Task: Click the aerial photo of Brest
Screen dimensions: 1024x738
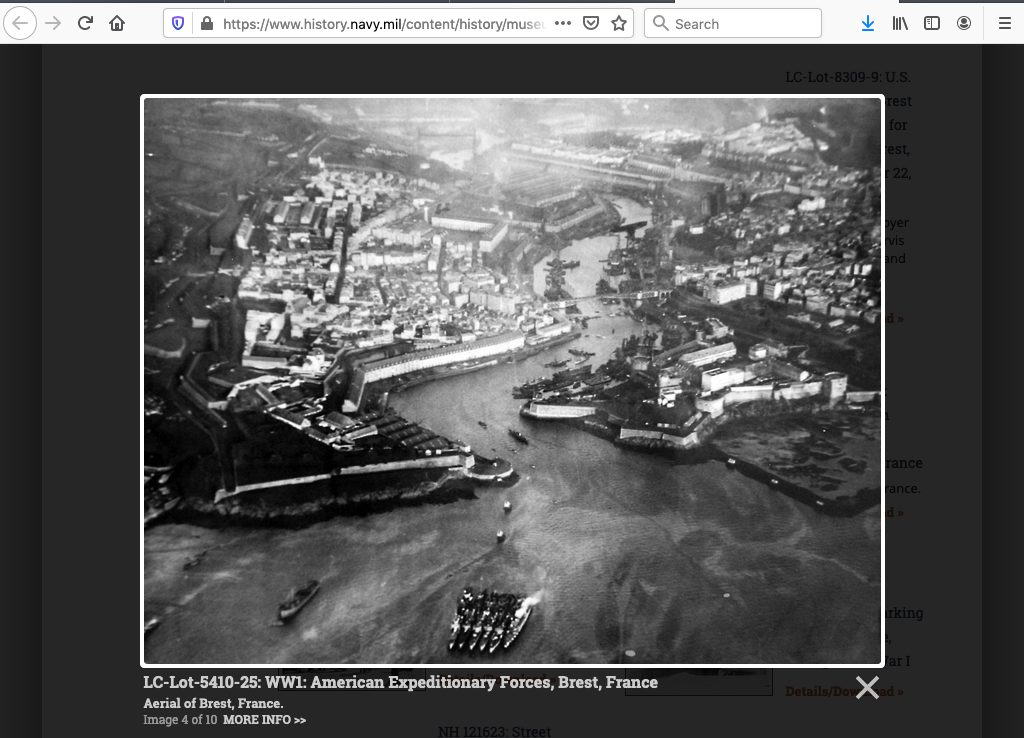Action: pyautogui.click(x=512, y=380)
